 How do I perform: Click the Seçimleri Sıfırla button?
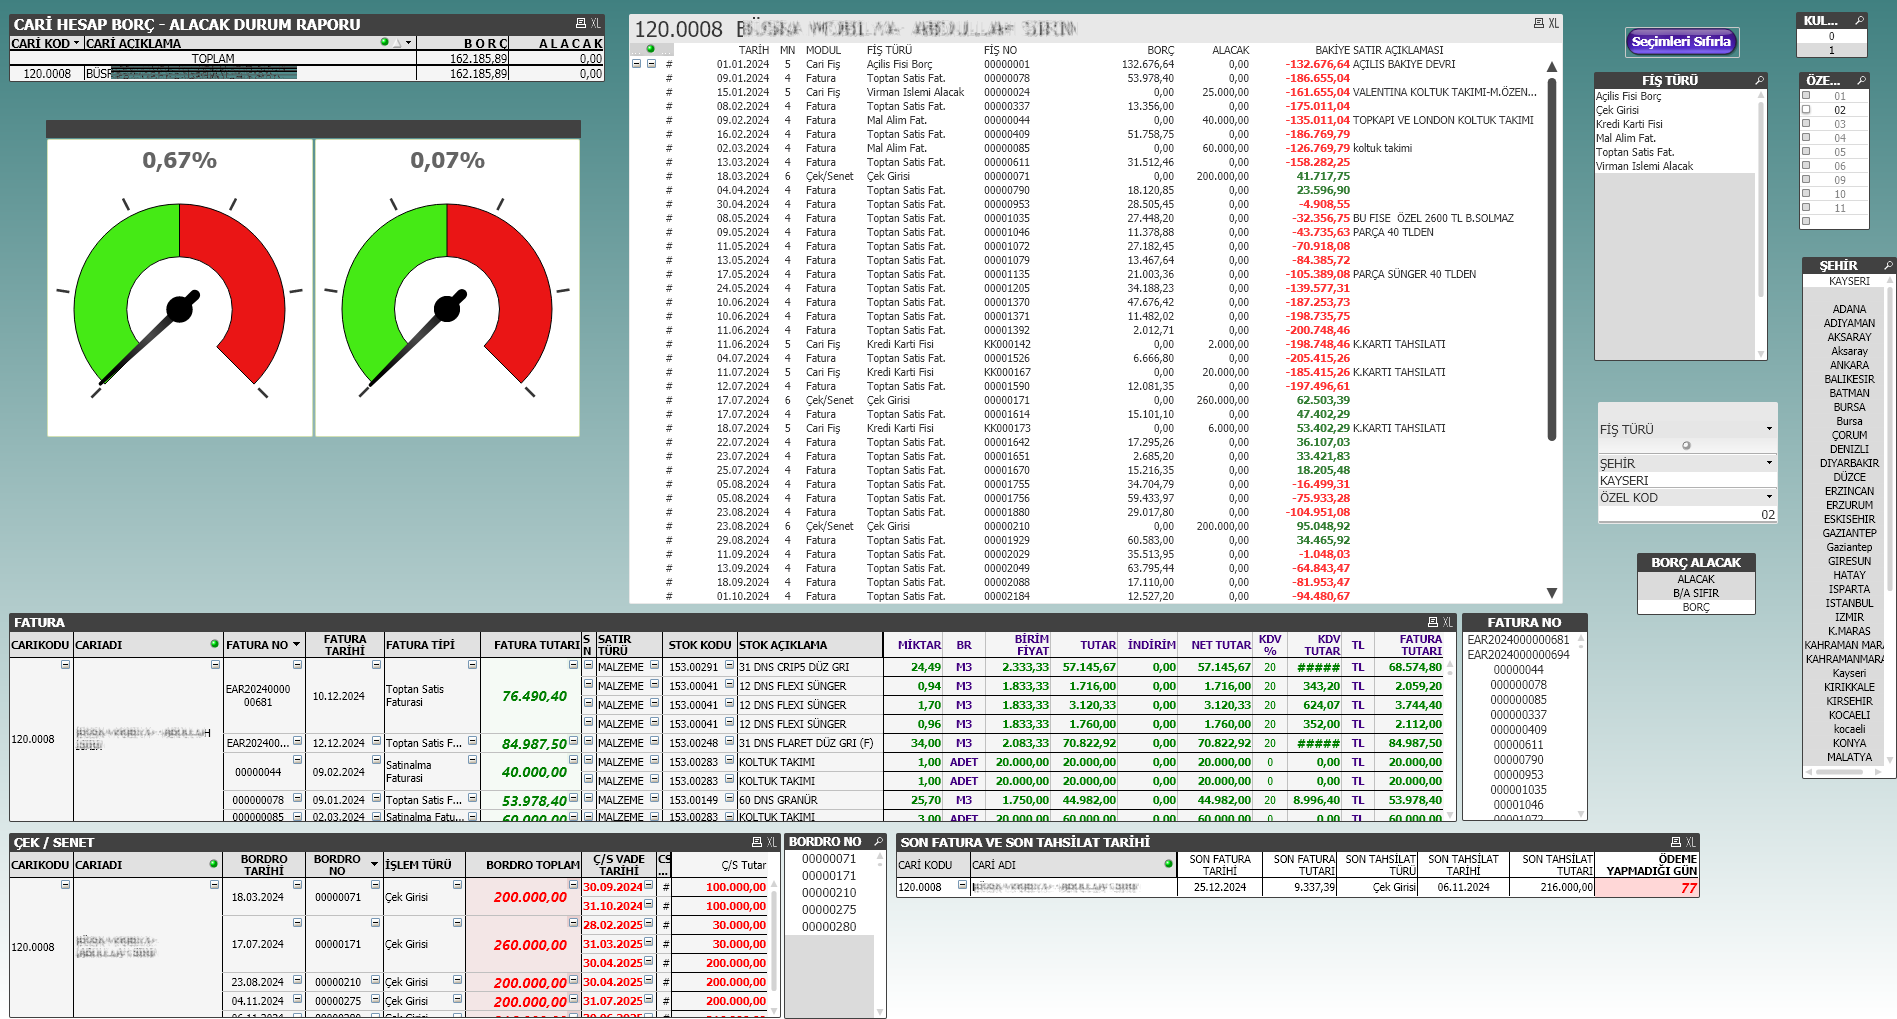pyautogui.click(x=1681, y=42)
